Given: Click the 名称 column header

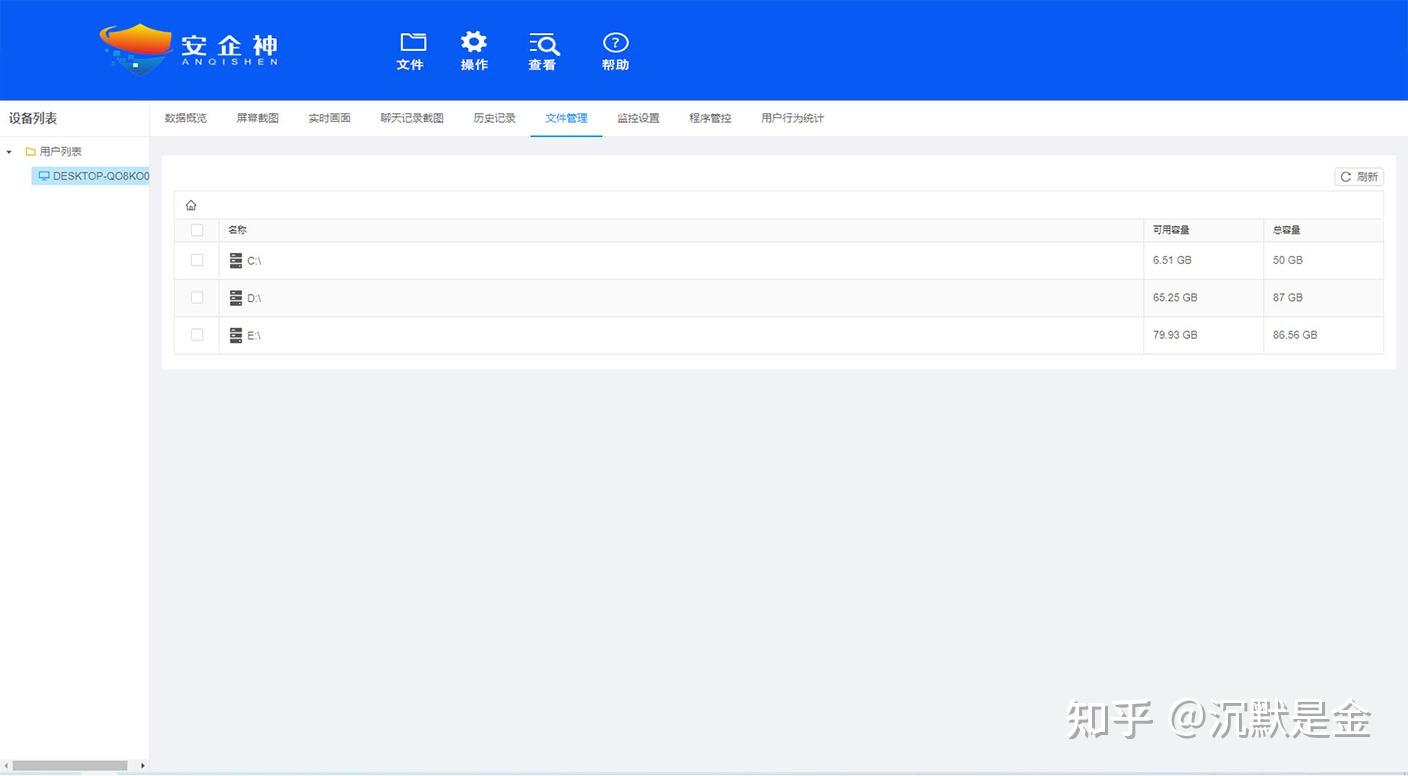Looking at the screenshot, I should (237, 230).
